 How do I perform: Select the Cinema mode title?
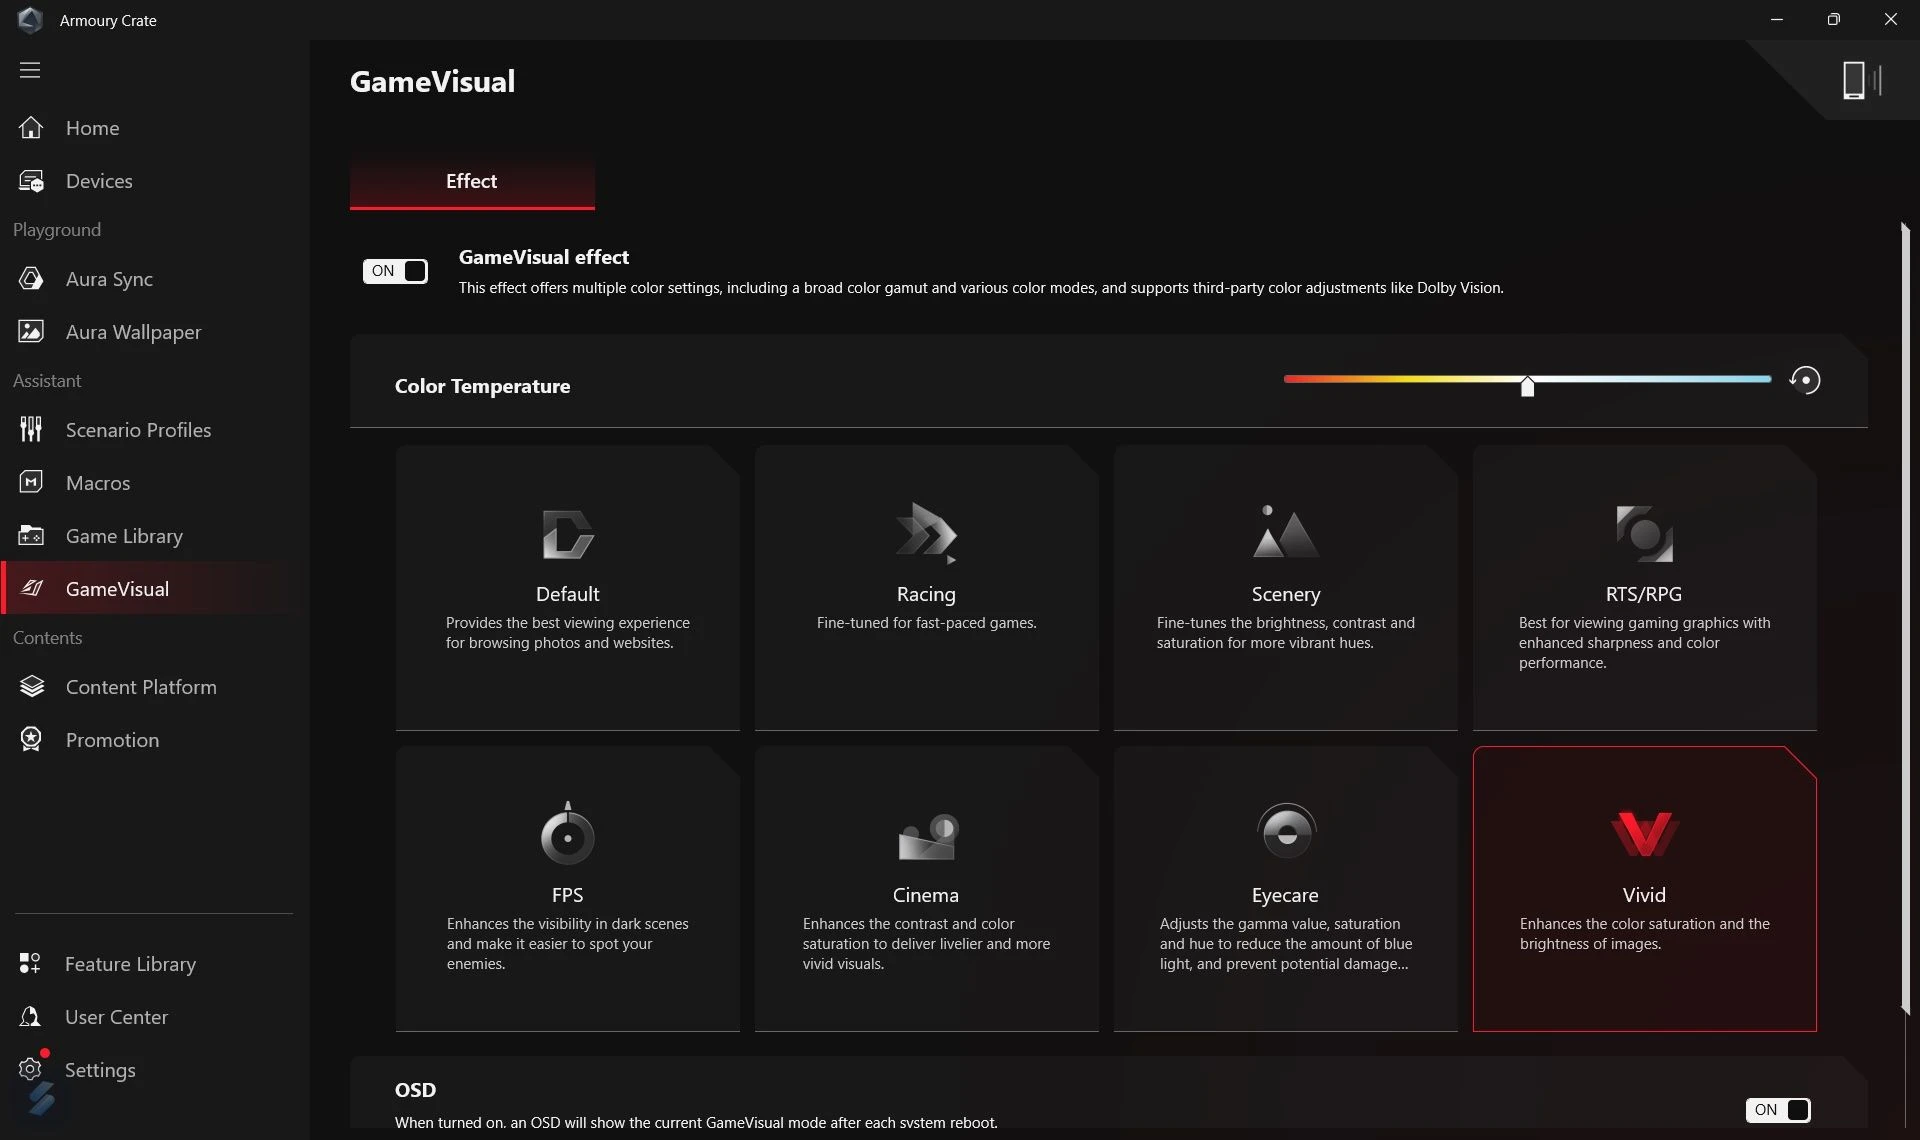click(x=926, y=895)
